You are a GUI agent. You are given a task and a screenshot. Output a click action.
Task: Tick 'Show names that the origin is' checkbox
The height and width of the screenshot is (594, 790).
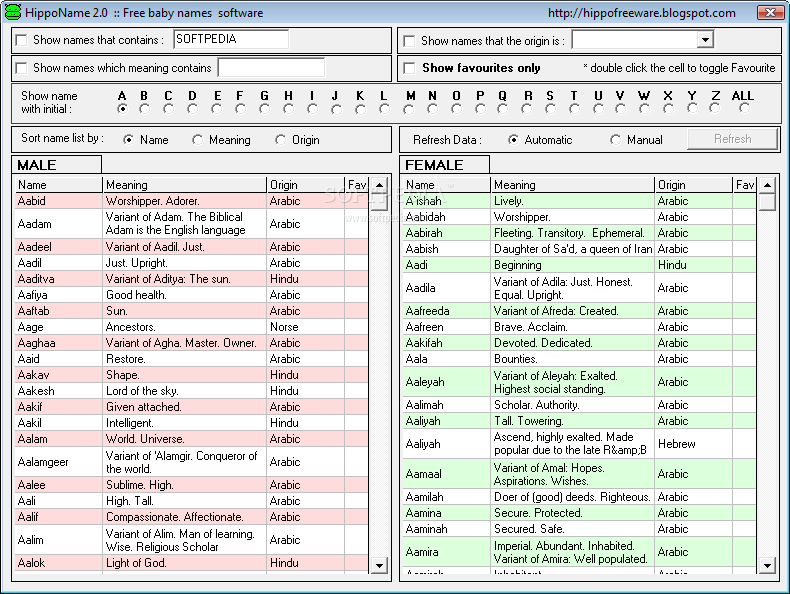click(x=409, y=41)
